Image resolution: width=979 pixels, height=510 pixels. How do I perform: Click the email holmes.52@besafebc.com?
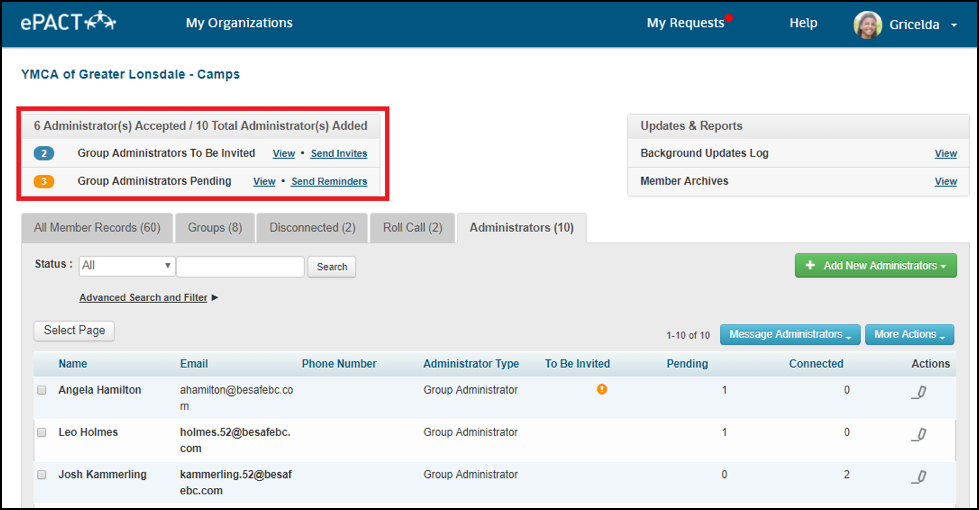point(235,441)
